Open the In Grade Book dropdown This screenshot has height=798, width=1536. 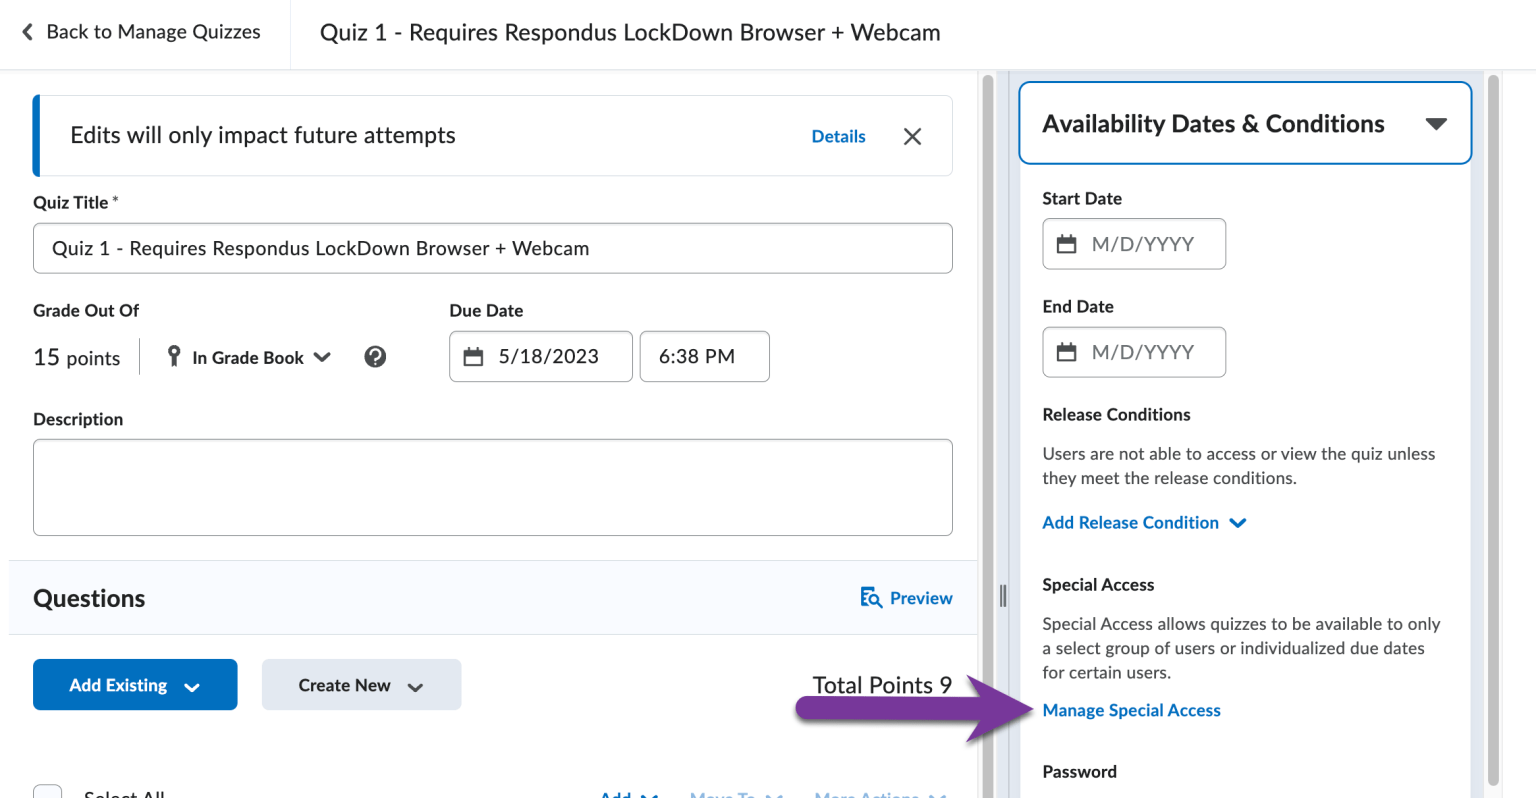pyautogui.click(x=261, y=358)
